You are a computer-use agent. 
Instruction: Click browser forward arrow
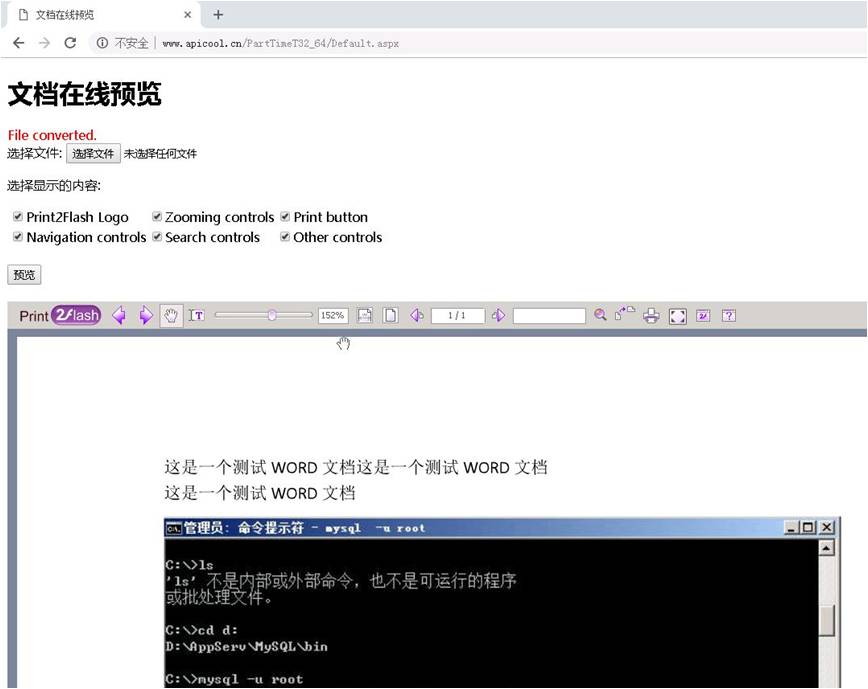44,43
